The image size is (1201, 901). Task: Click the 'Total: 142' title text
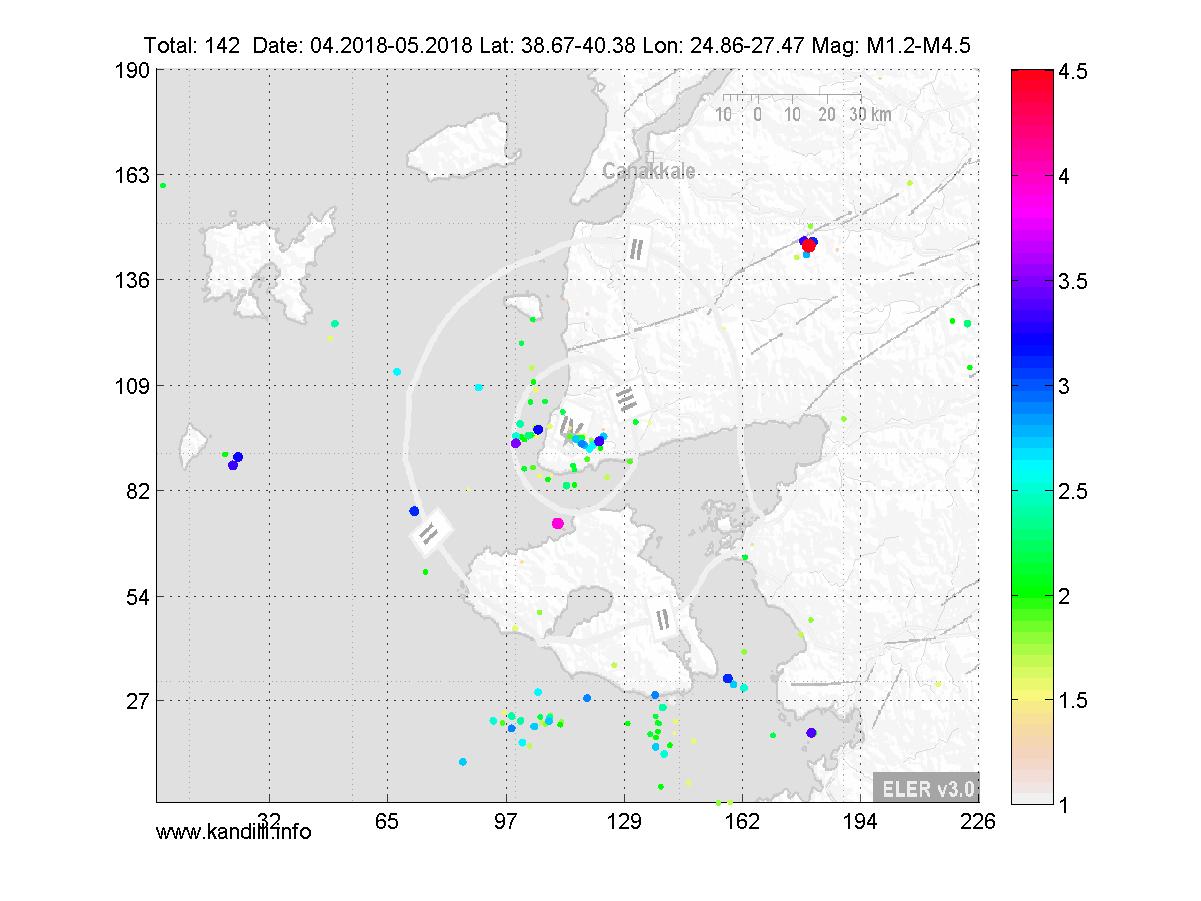point(191,45)
